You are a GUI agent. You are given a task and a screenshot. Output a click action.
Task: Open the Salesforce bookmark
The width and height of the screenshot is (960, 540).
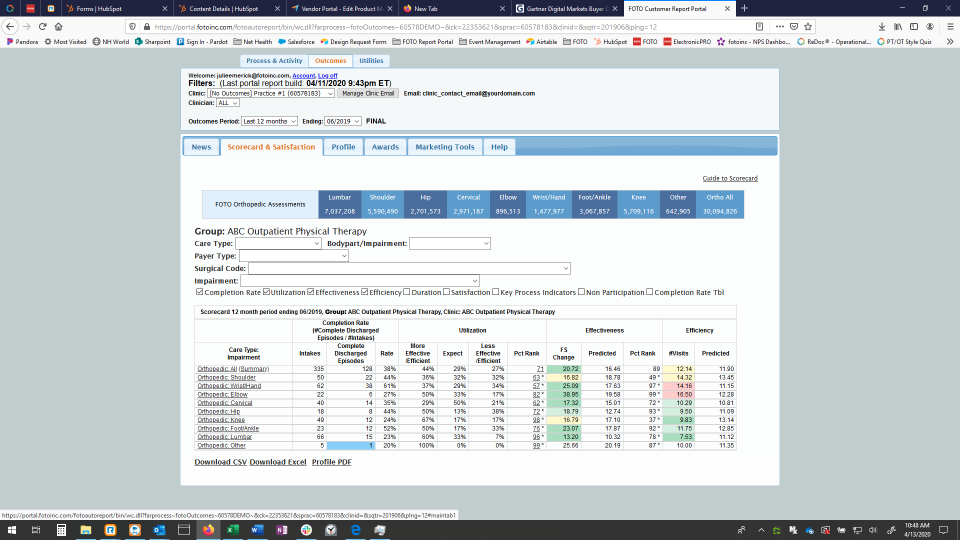click(296, 42)
